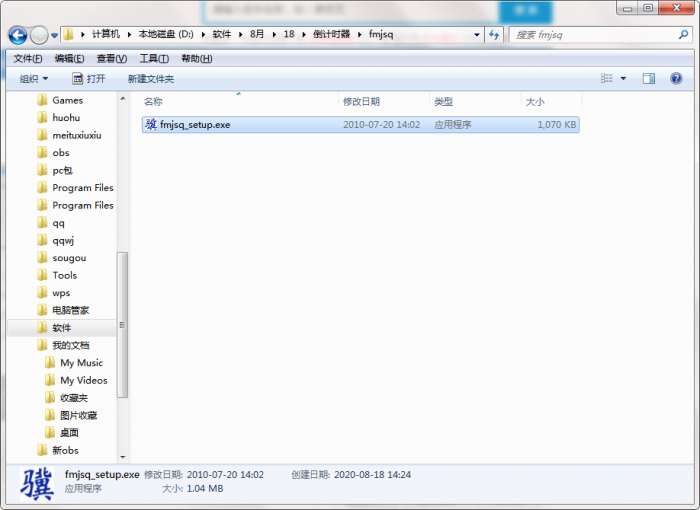Viewport: 700px width, 510px height.
Task: Toggle the preview pane
Action: [x=649, y=79]
